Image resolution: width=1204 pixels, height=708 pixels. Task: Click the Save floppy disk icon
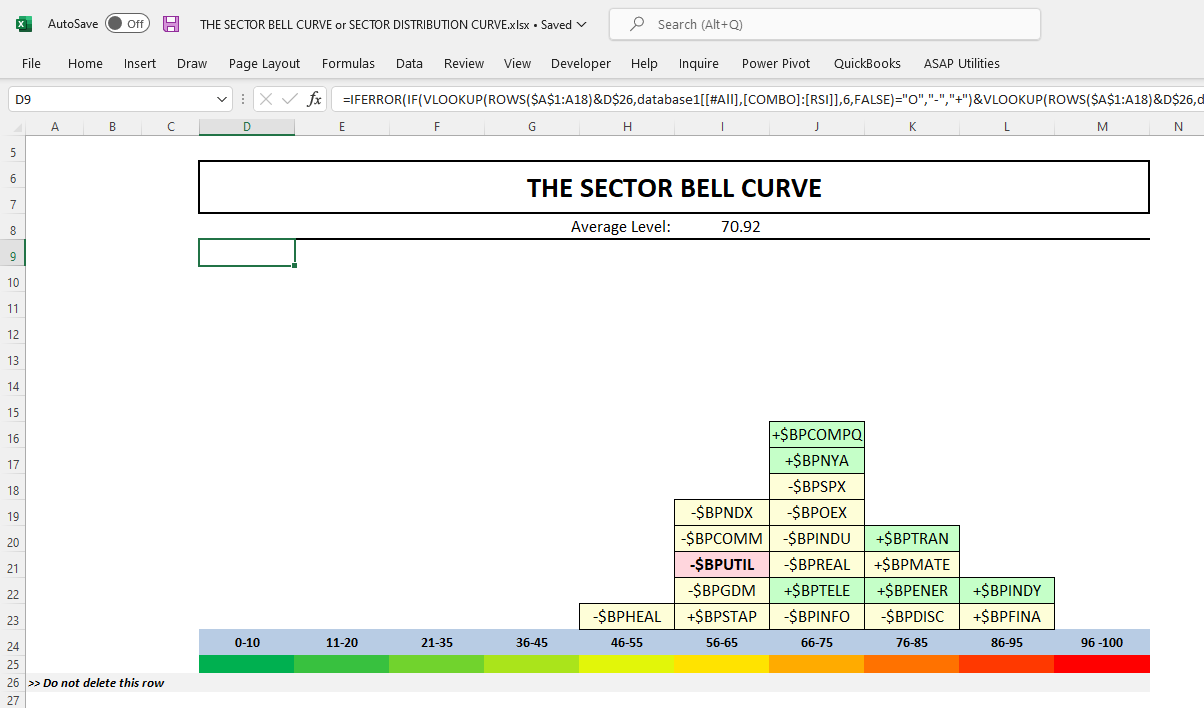(x=171, y=24)
